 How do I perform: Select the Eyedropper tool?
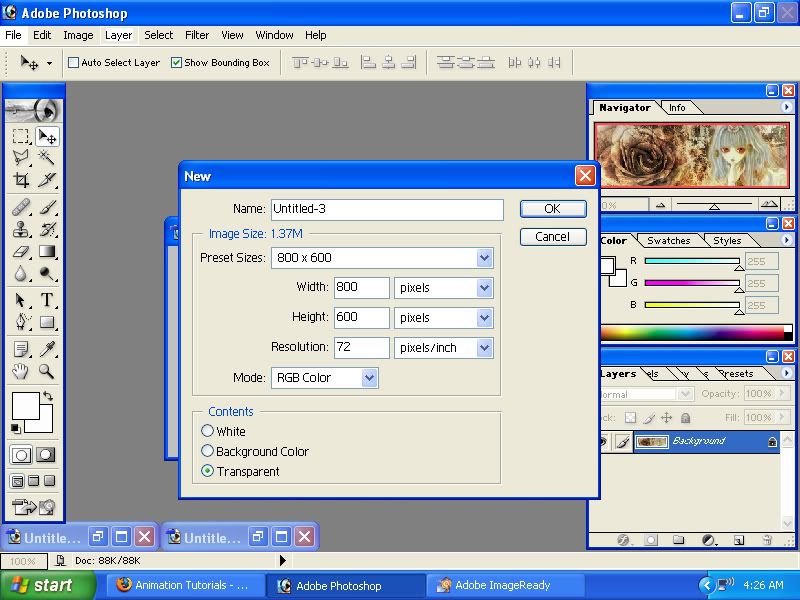click(x=47, y=349)
